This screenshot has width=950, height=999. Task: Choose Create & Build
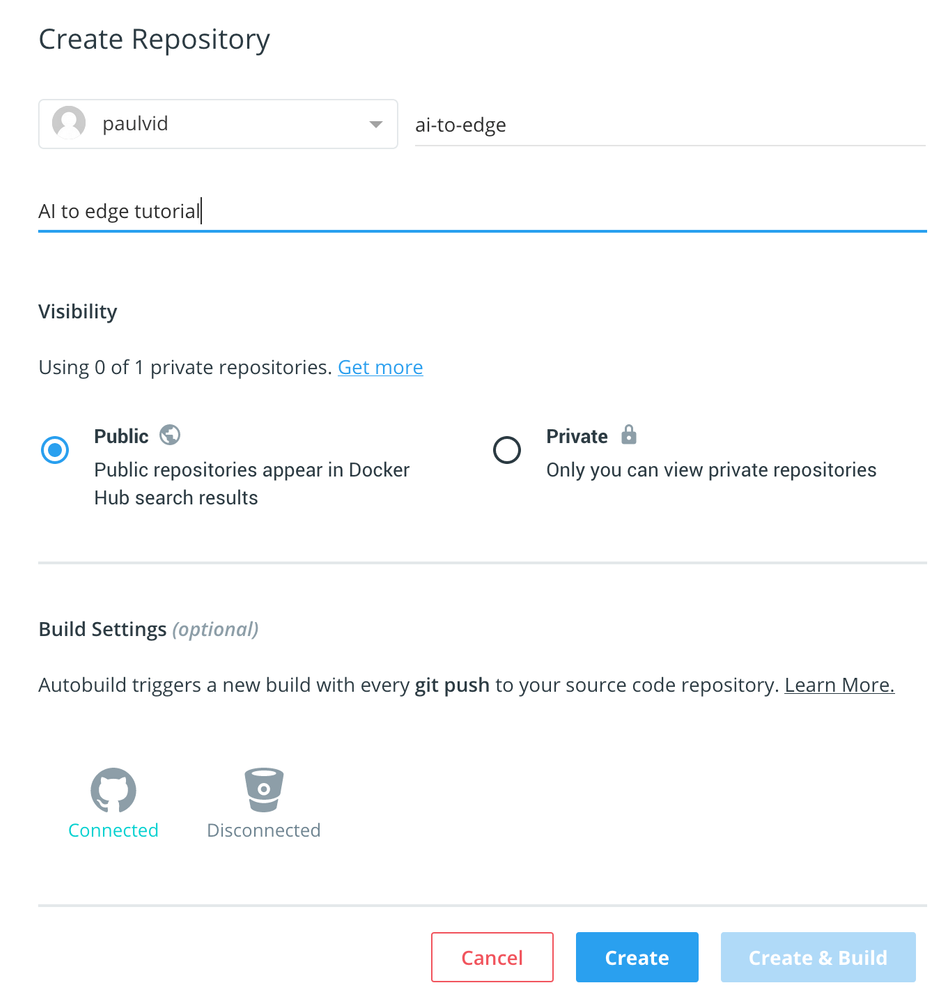pos(817,957)
